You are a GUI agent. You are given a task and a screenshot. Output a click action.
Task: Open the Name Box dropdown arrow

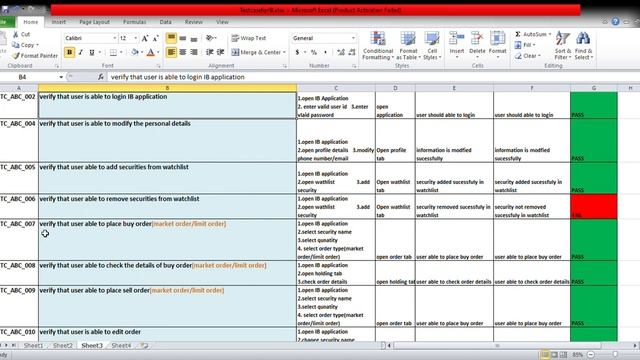coord(61,77)
